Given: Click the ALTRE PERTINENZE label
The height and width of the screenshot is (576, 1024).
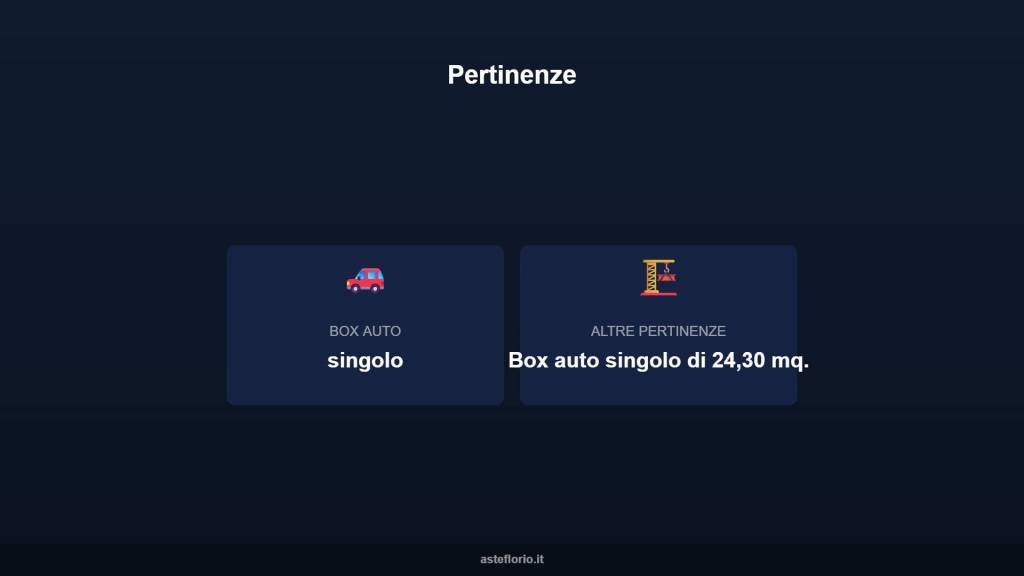Looking at the screenshot, I should point(658,331).
